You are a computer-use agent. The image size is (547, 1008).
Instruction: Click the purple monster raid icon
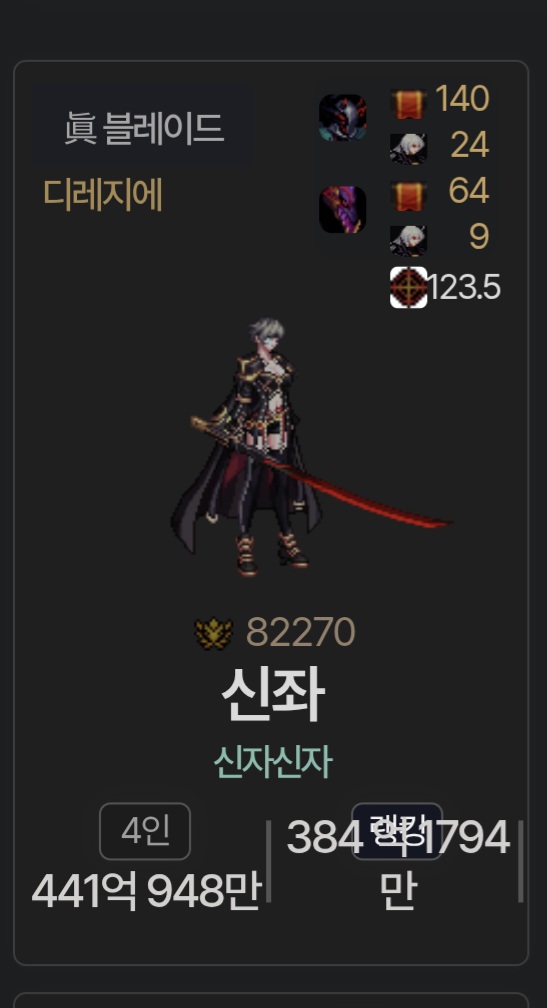pos(343,210)
